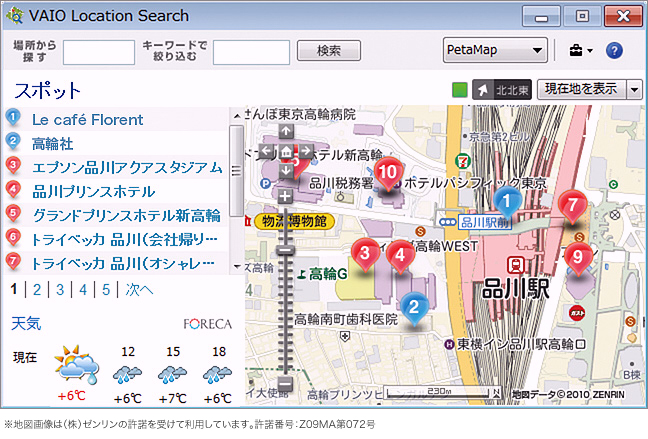The image size is (648, 439).
Task: Pan the map right with the arrow
Action: coord(305,152)
